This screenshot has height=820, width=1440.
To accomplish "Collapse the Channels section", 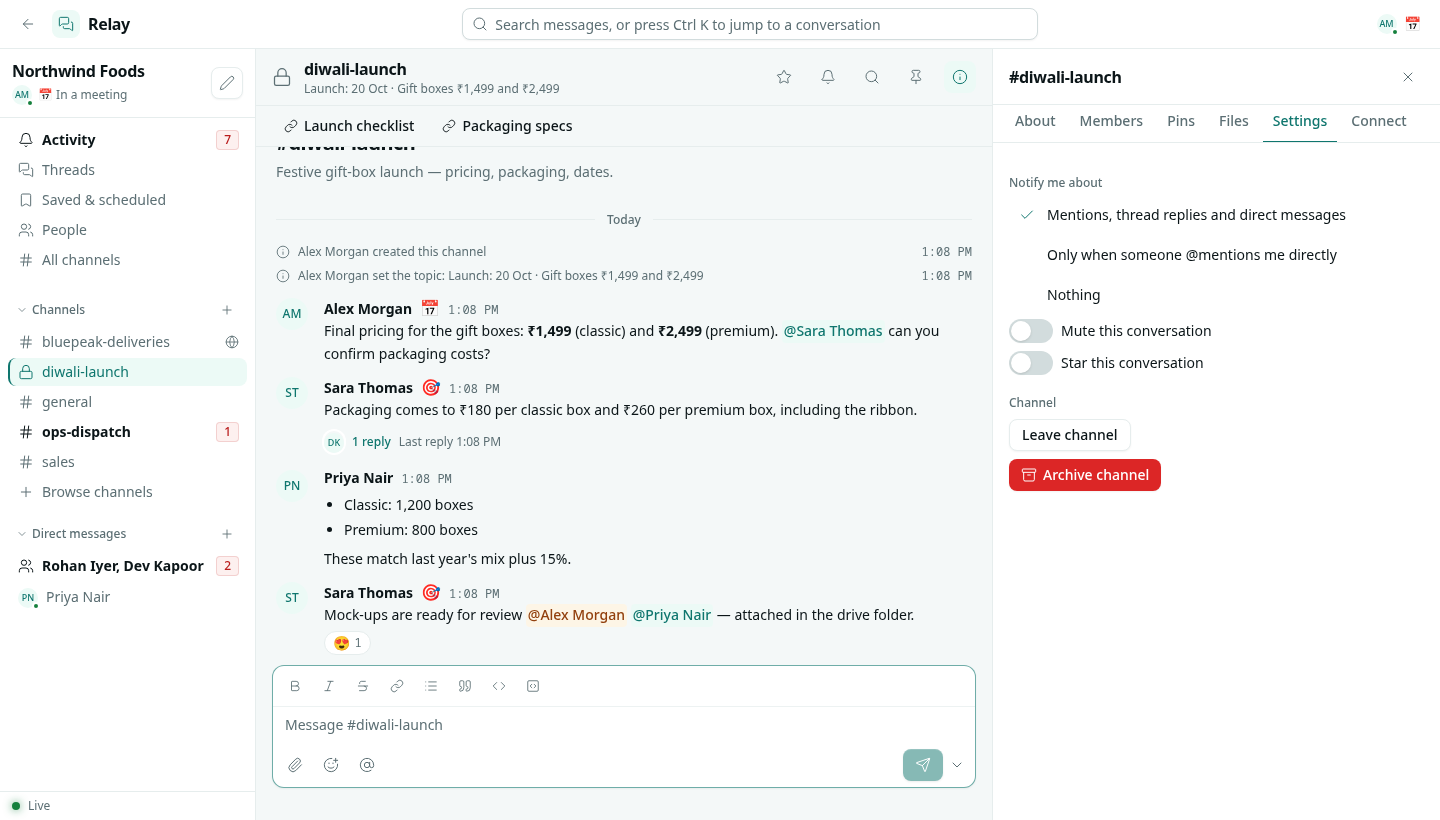I will pyautogui.click(x=52, y=310).
